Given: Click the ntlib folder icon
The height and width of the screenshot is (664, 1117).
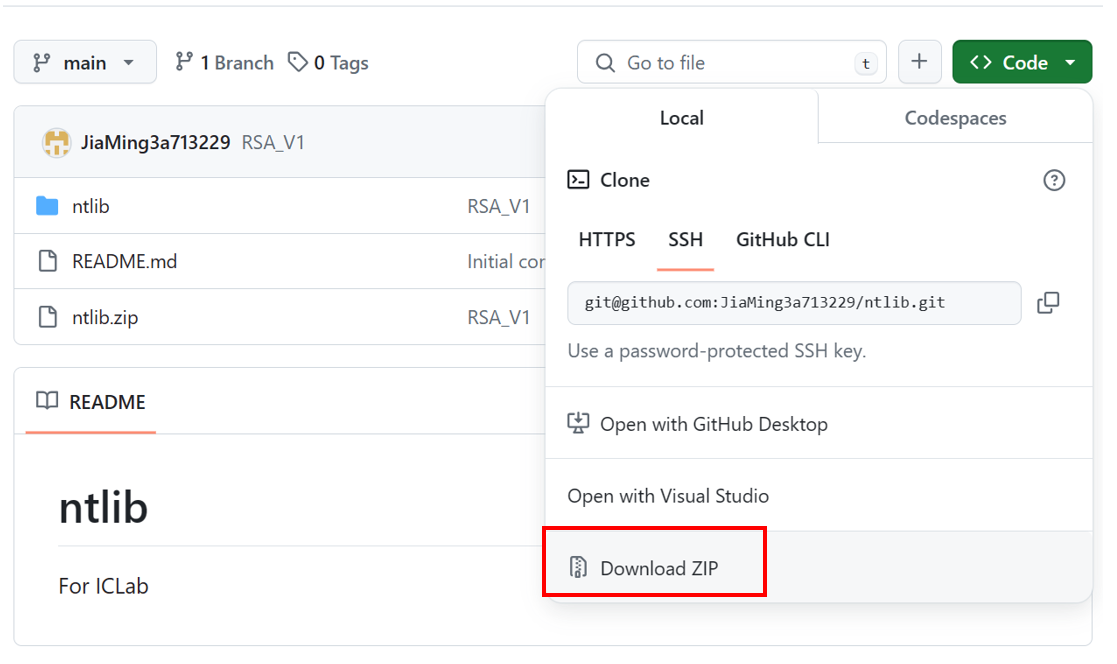Looking at the screenshot, I should tap(47, 206).
